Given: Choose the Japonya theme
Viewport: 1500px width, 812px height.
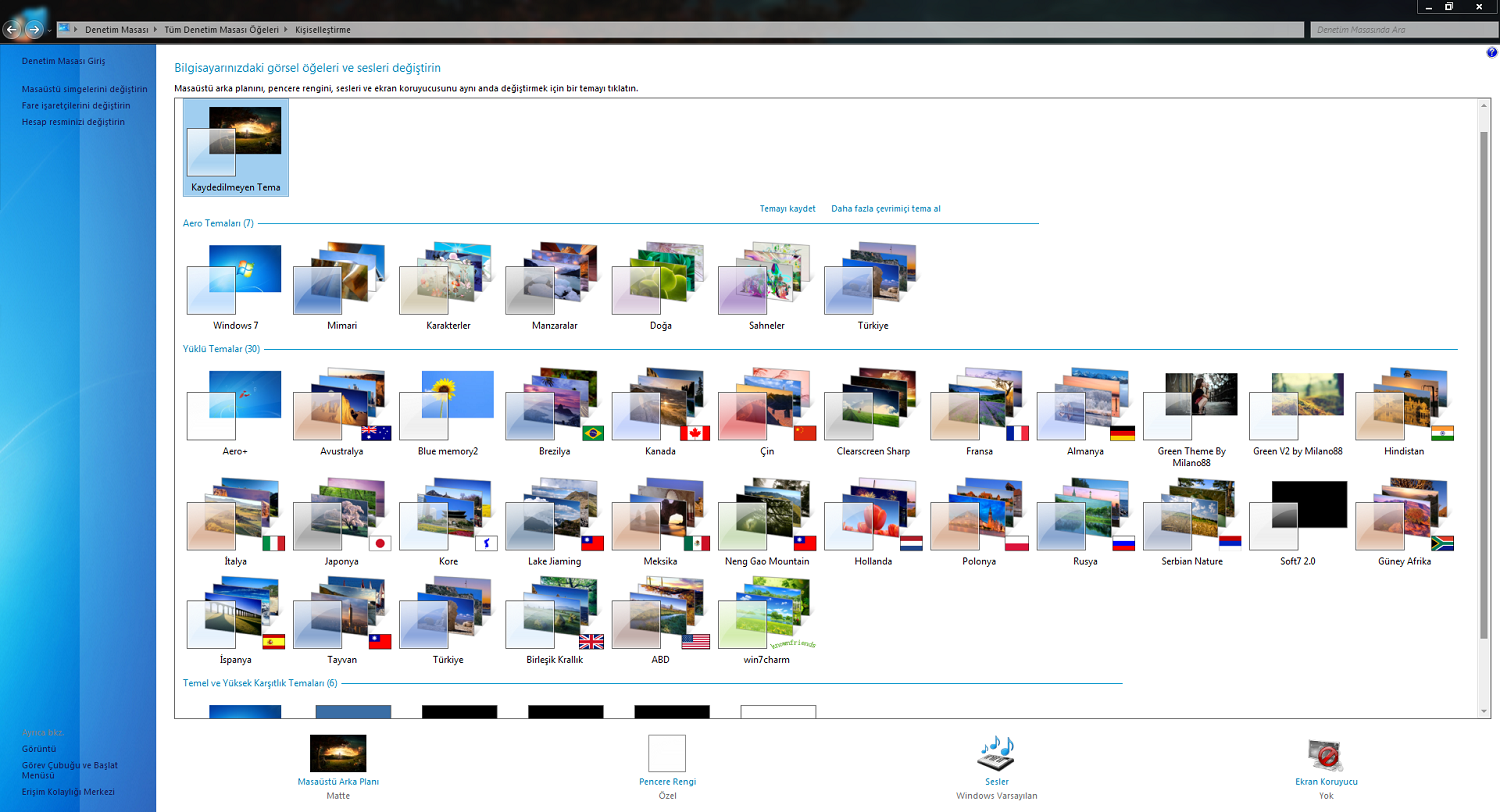Looking at the screenshot, I should [x=341, y=523].
